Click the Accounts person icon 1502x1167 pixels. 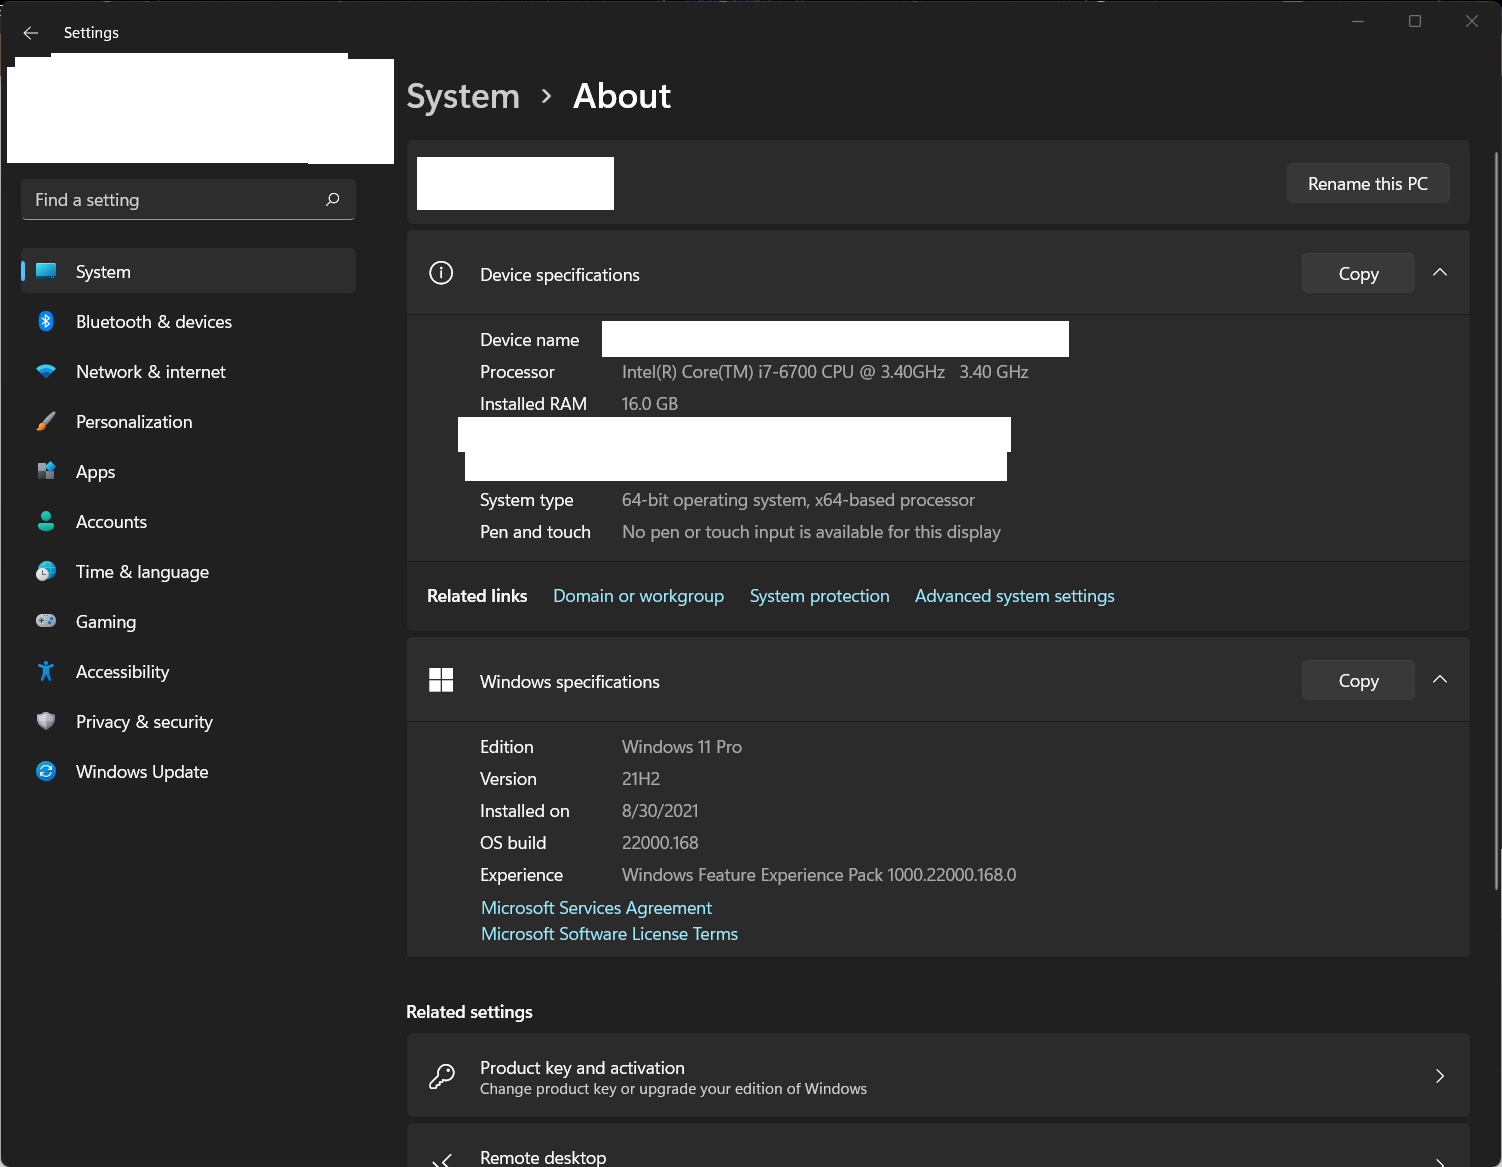coord(46,521)
